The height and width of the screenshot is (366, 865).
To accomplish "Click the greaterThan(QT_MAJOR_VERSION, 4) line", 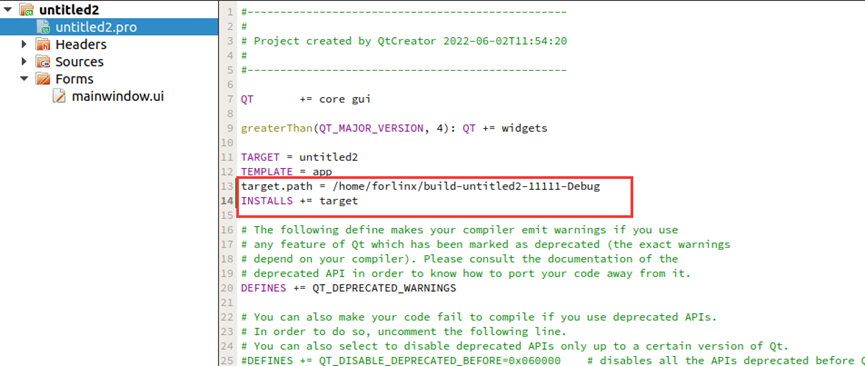I will click(x=394, y=128).
